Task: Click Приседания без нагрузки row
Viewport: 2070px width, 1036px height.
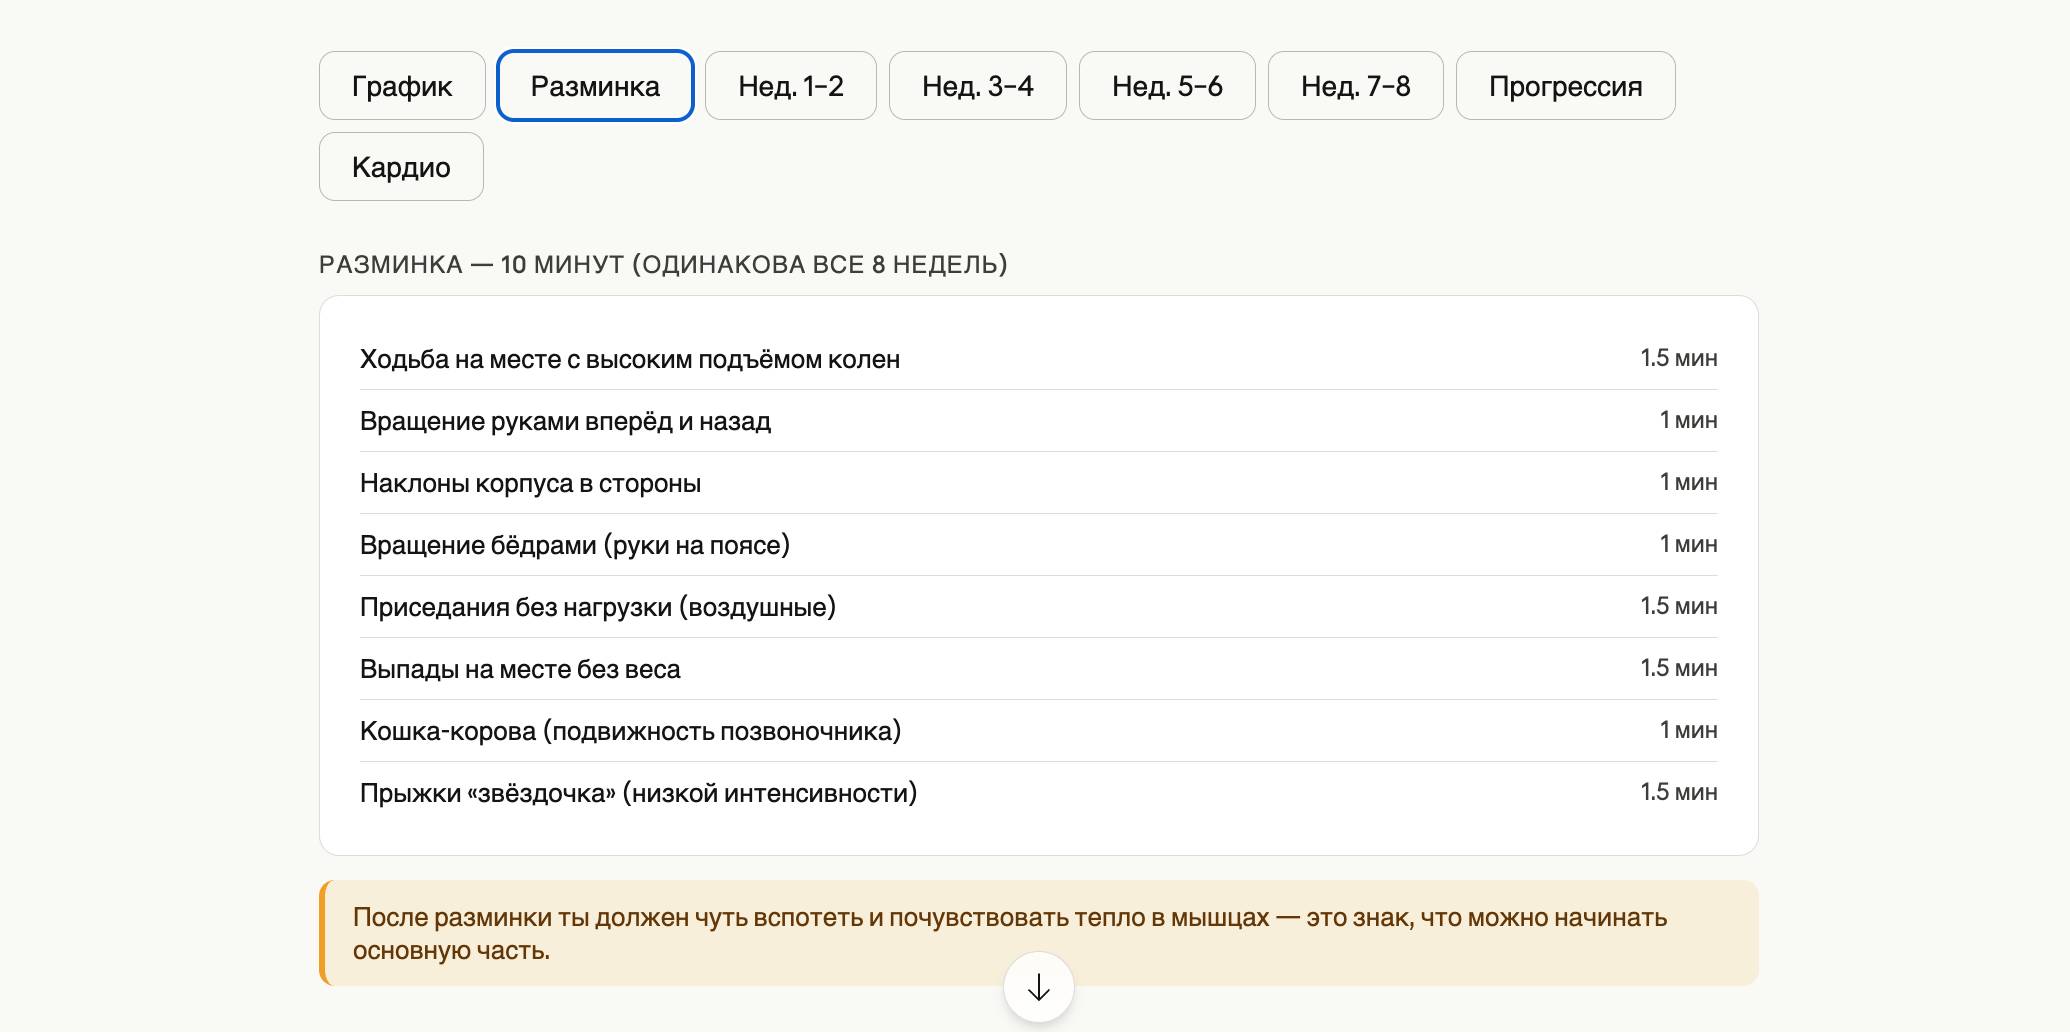Action: click(597, 607)
